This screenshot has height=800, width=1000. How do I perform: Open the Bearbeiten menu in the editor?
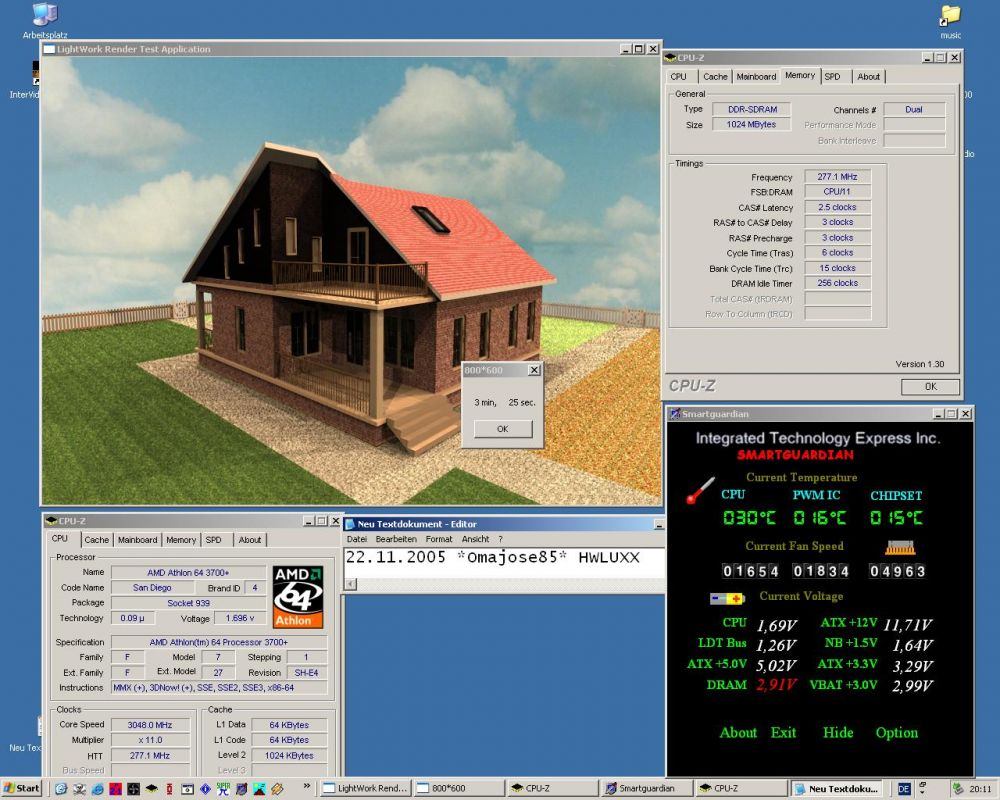click(x=396, y=539)
